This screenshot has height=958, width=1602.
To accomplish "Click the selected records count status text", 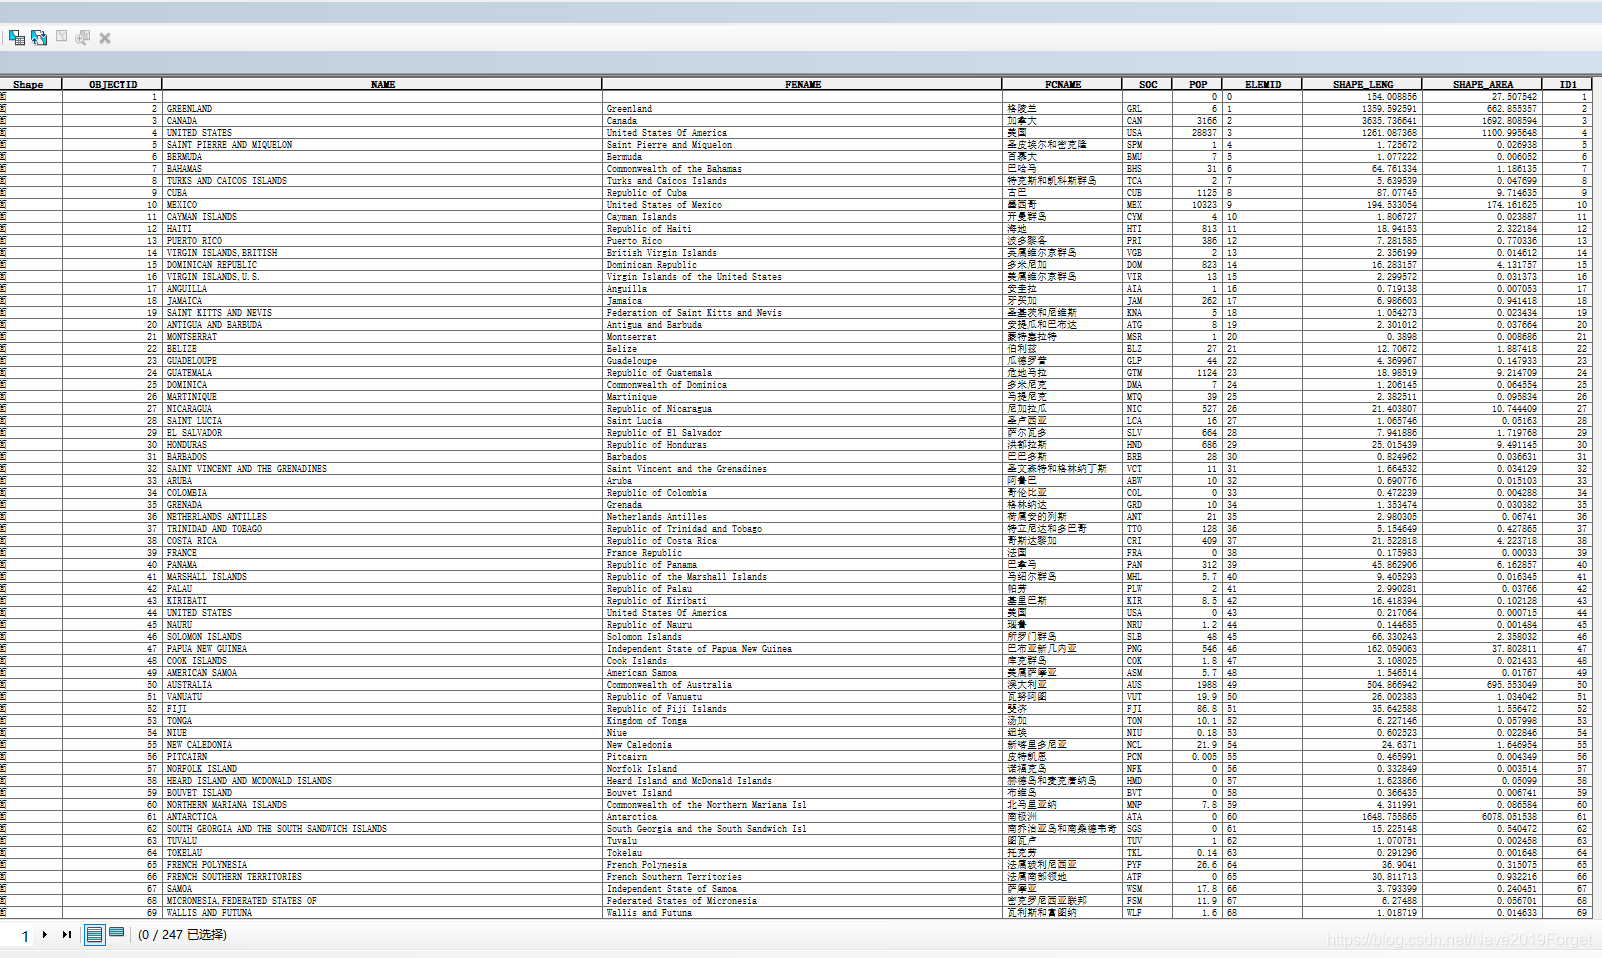I will click(182, 935).
